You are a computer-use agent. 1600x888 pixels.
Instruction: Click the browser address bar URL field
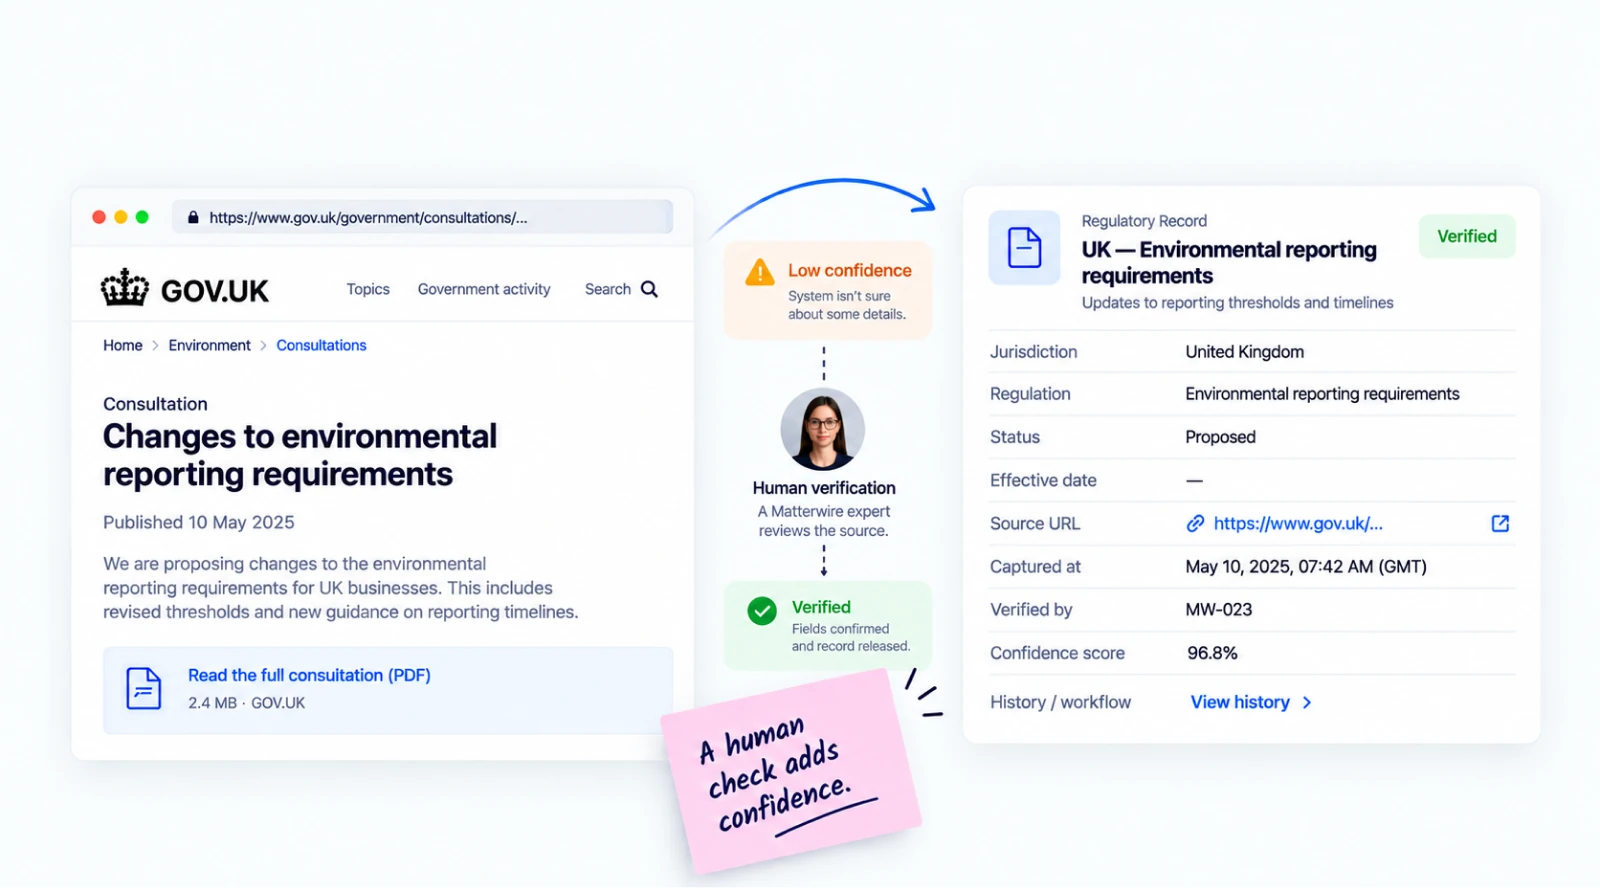point(422,217)
